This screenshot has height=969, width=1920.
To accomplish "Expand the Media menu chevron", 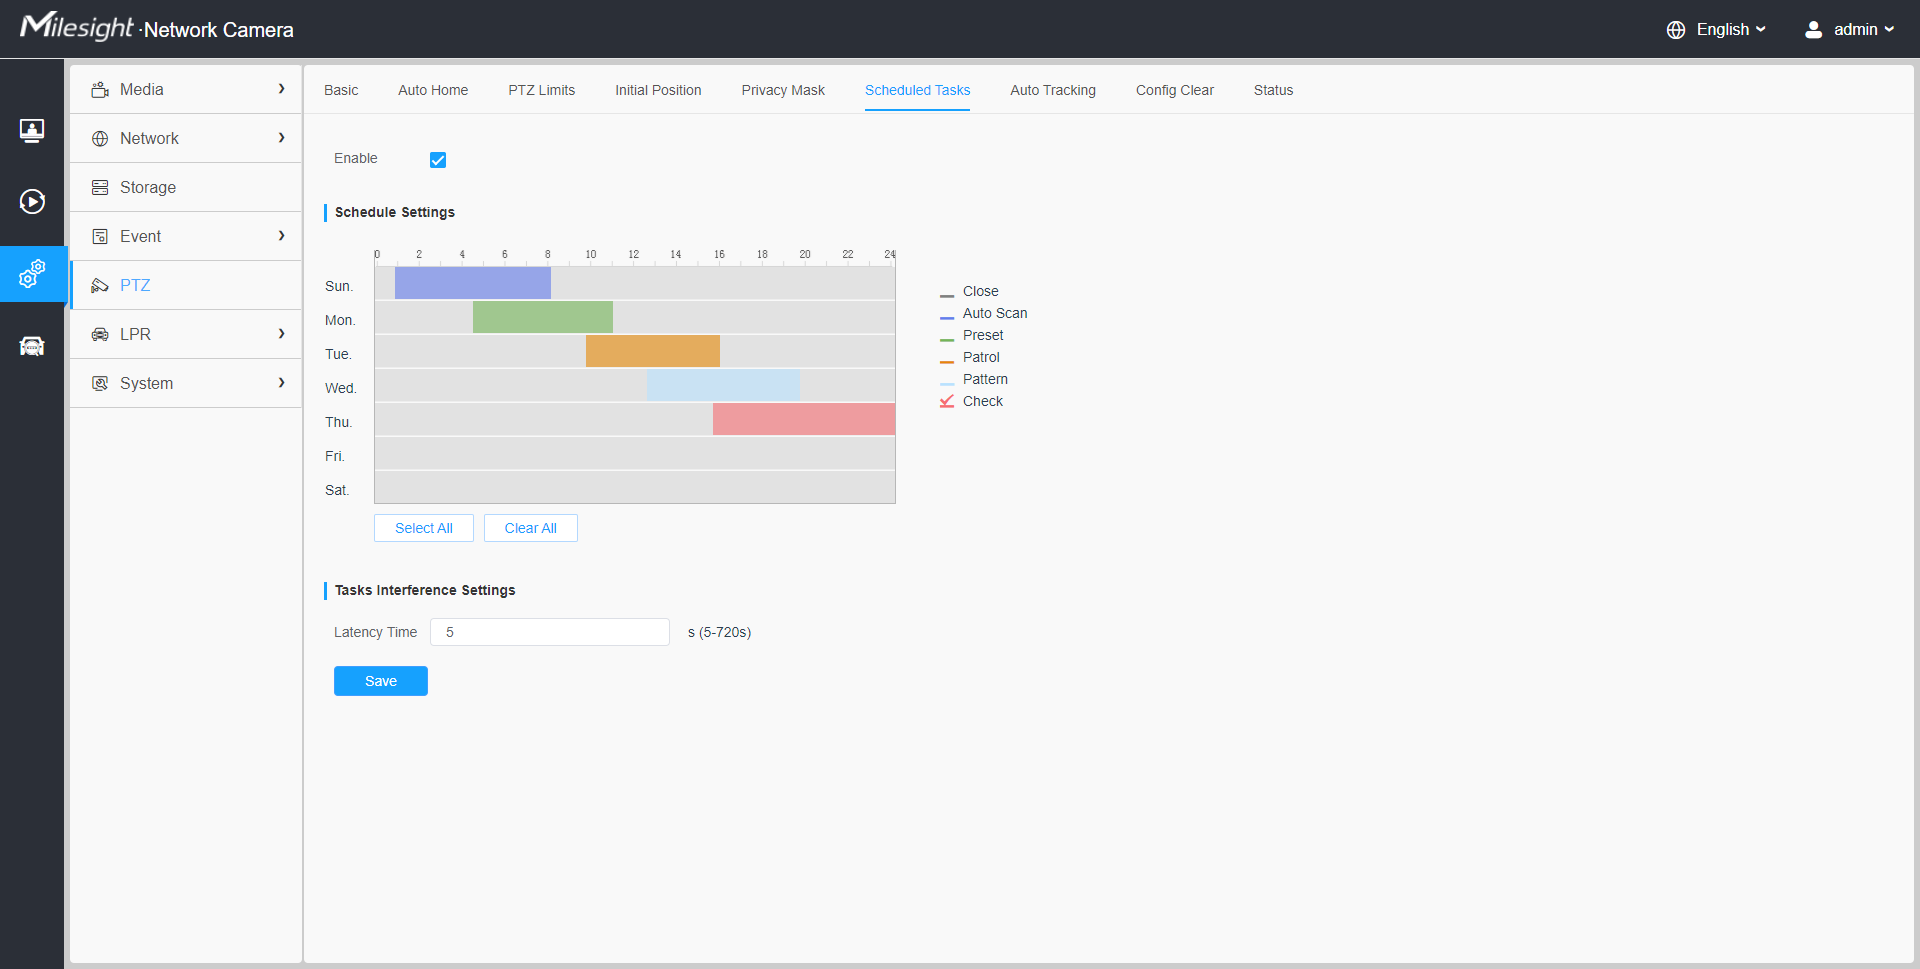I will [281, 89].
